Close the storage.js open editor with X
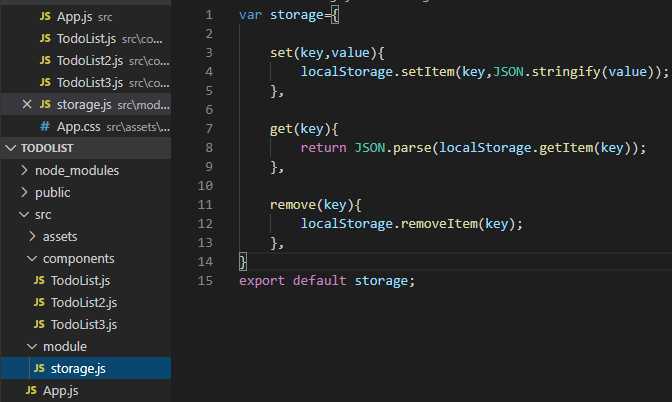Viewport: 672px width, 402px height. tap(27, 105)
